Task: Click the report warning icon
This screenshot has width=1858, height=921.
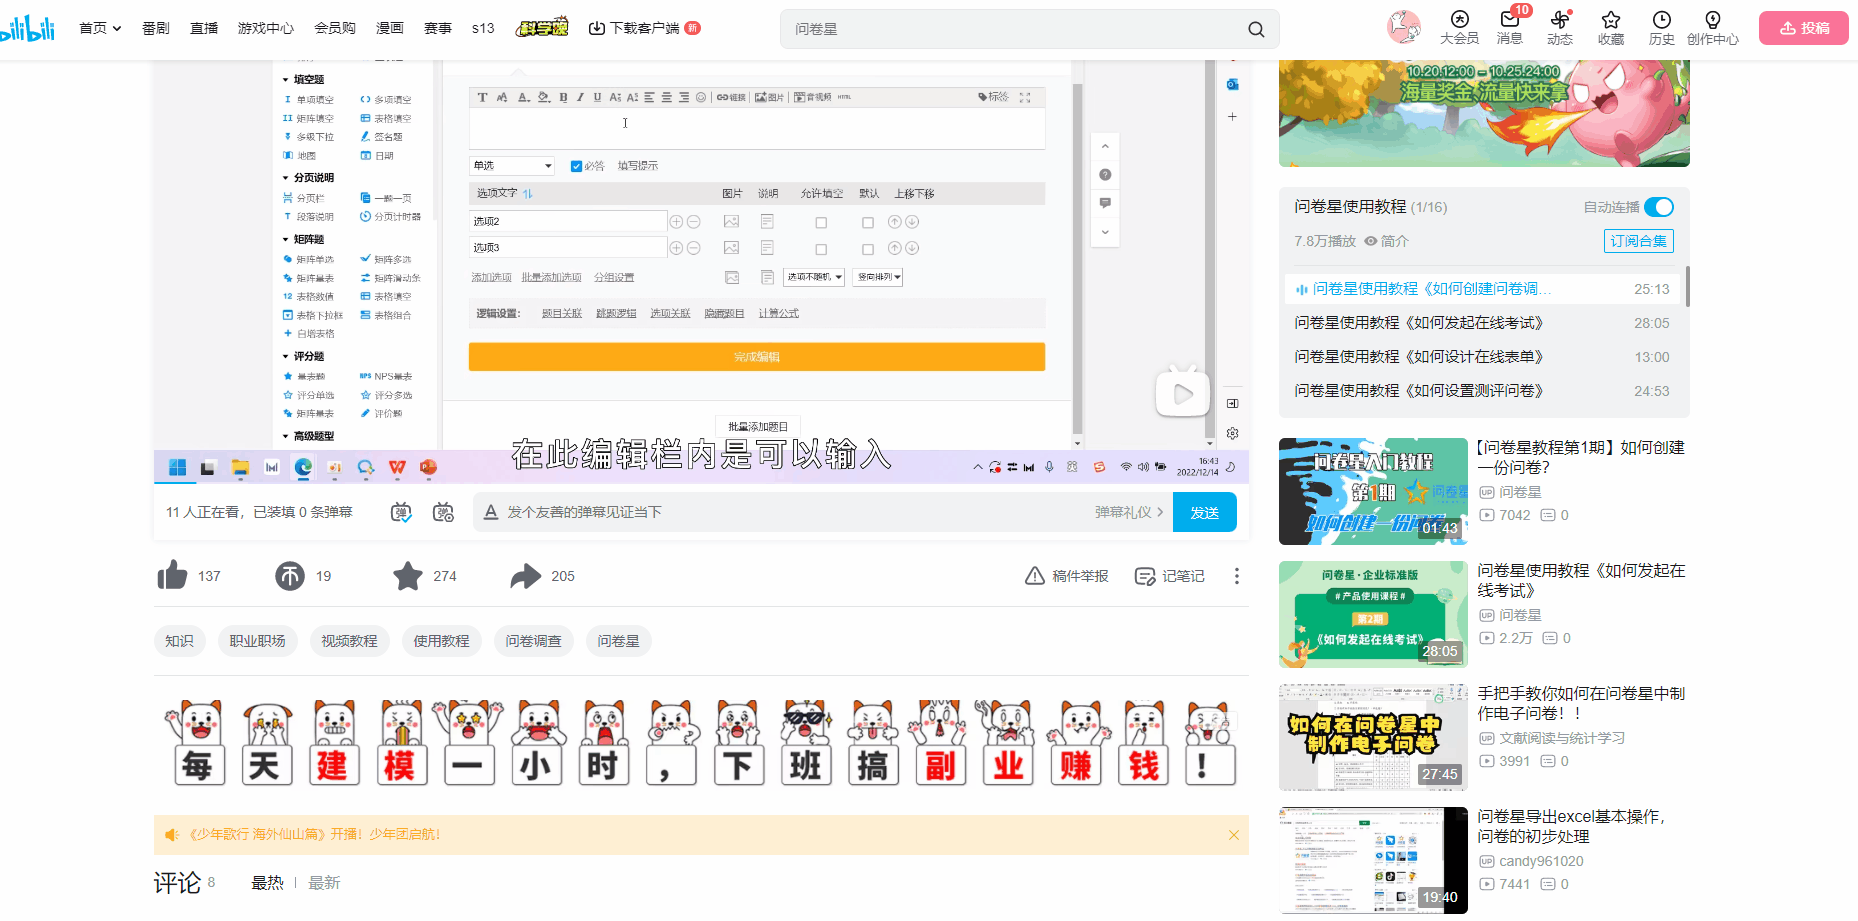Action: pyautogui.click(x=1035, y=576)
